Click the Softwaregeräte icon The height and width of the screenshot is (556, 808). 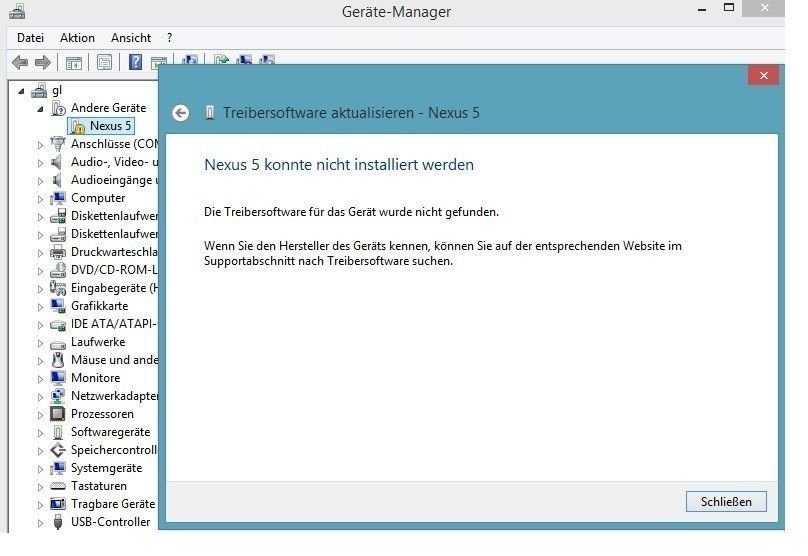[58, 432]
